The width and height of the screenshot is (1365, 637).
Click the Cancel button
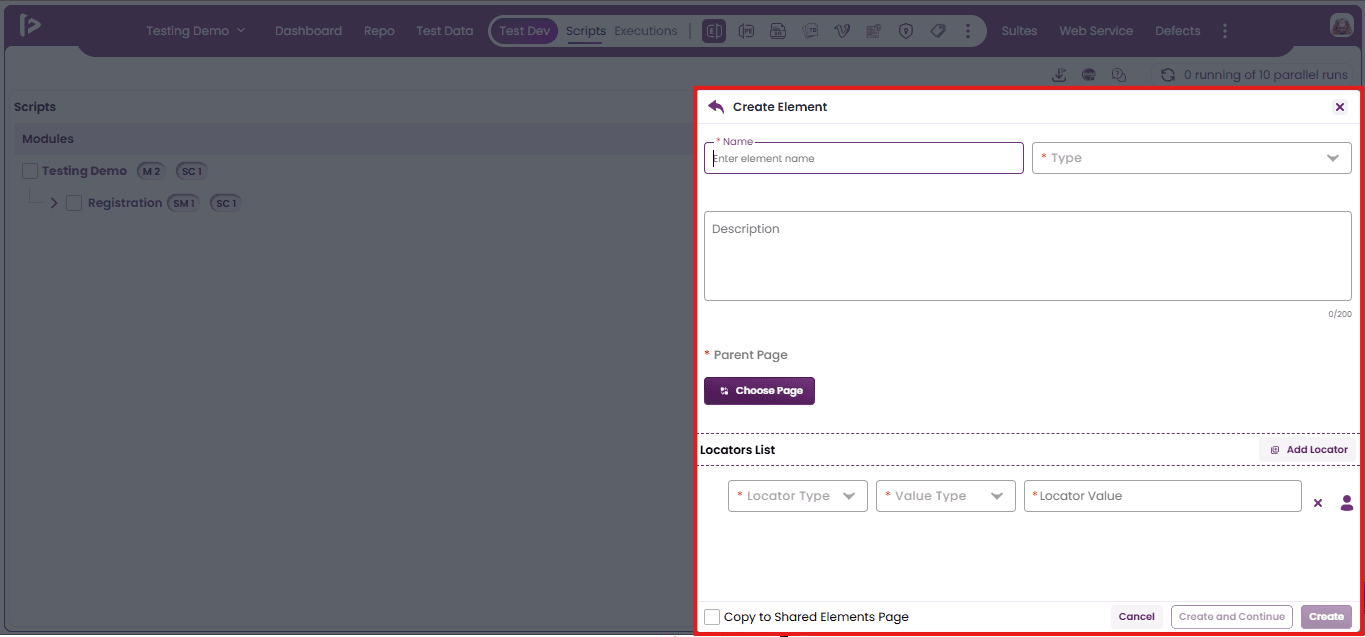click(1137, 617)
